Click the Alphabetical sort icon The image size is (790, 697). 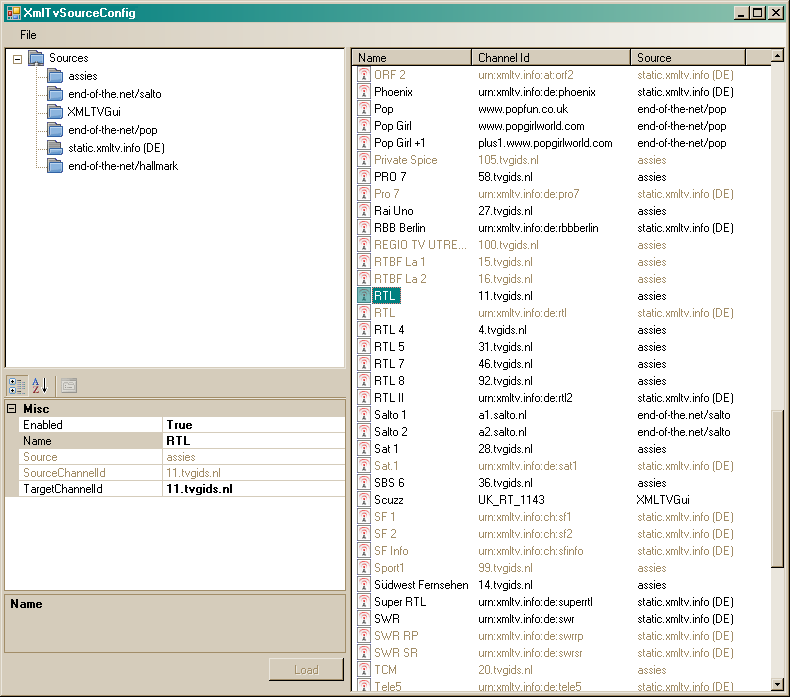(x=40, y=386)
